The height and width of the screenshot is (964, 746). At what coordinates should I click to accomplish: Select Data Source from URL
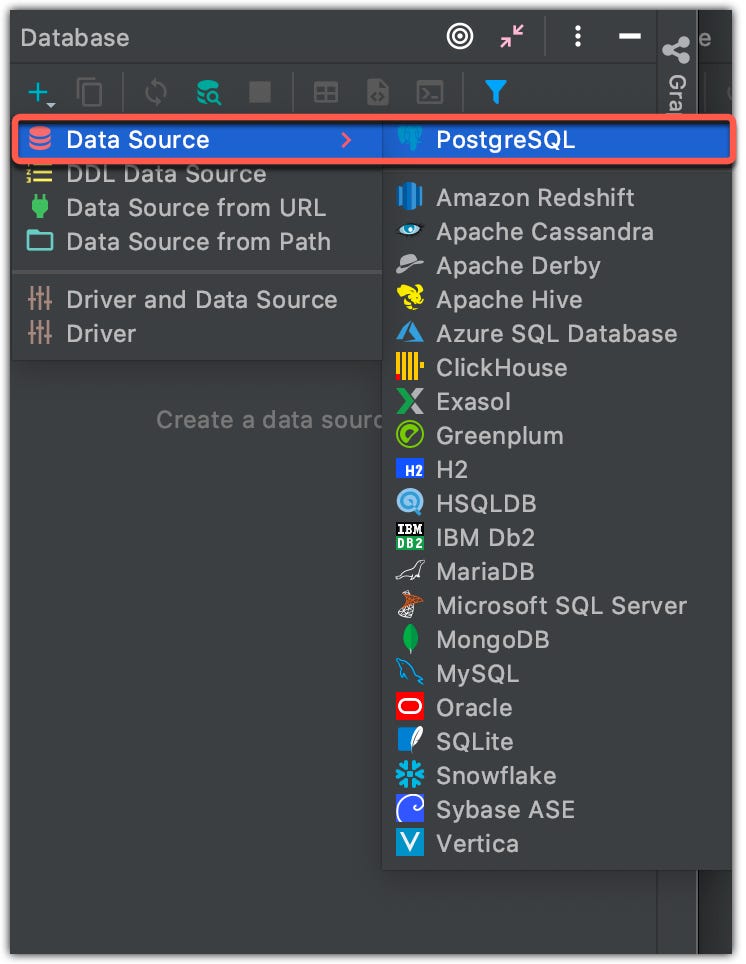tap(197, 208)
